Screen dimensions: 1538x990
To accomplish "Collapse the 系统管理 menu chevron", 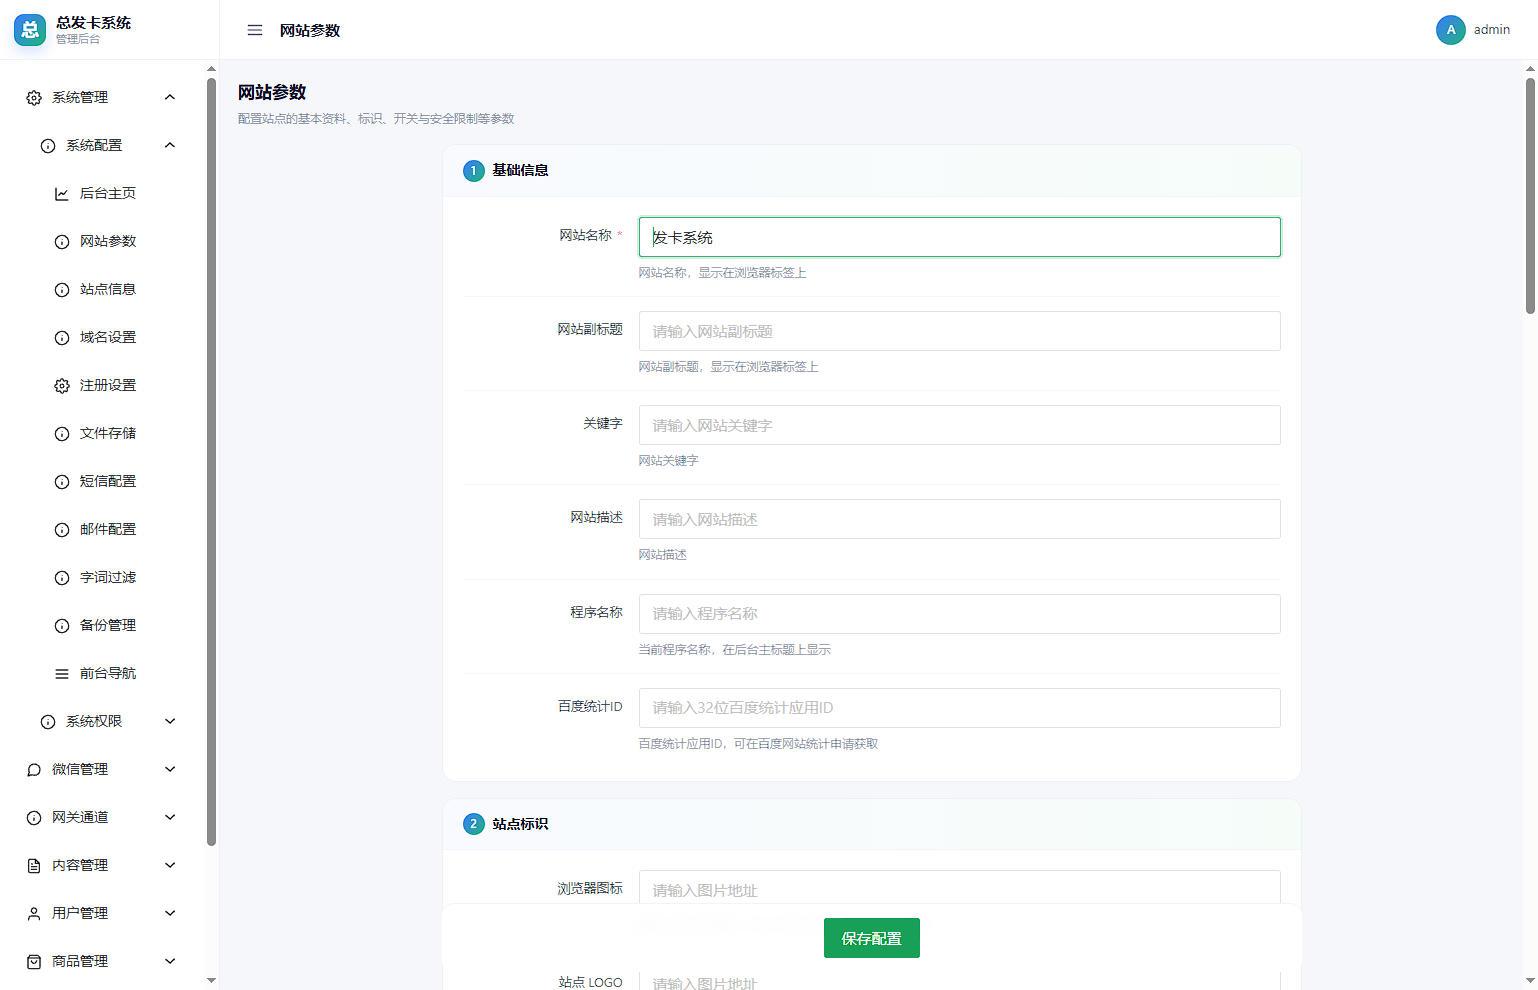I will pos(170,97).
